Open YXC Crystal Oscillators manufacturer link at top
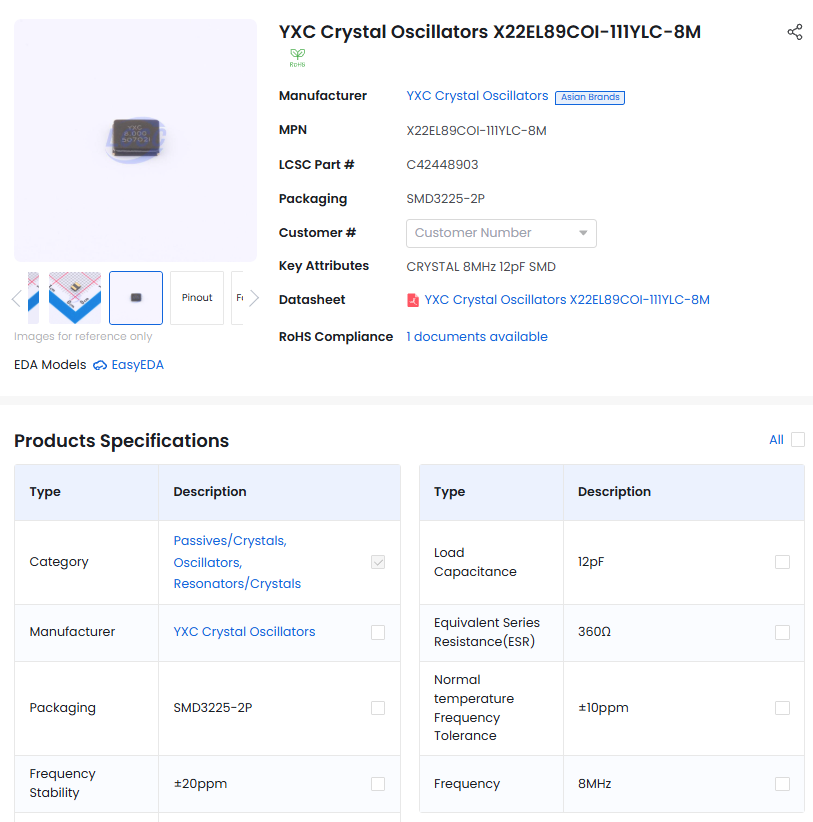This screenshot has width=813, height=822. pos(477,96)
